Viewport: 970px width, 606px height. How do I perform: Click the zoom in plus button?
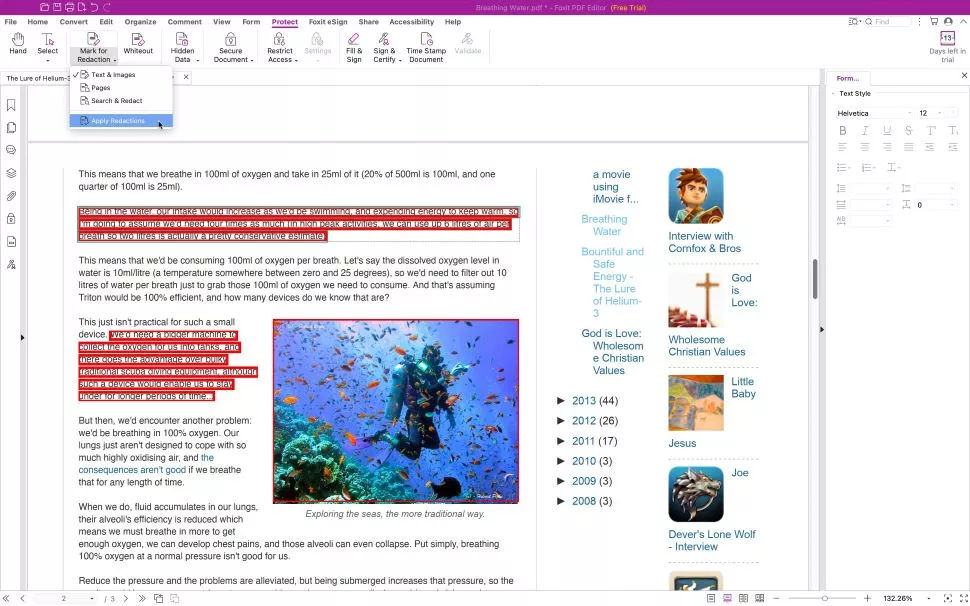click(x=867, y=599)
